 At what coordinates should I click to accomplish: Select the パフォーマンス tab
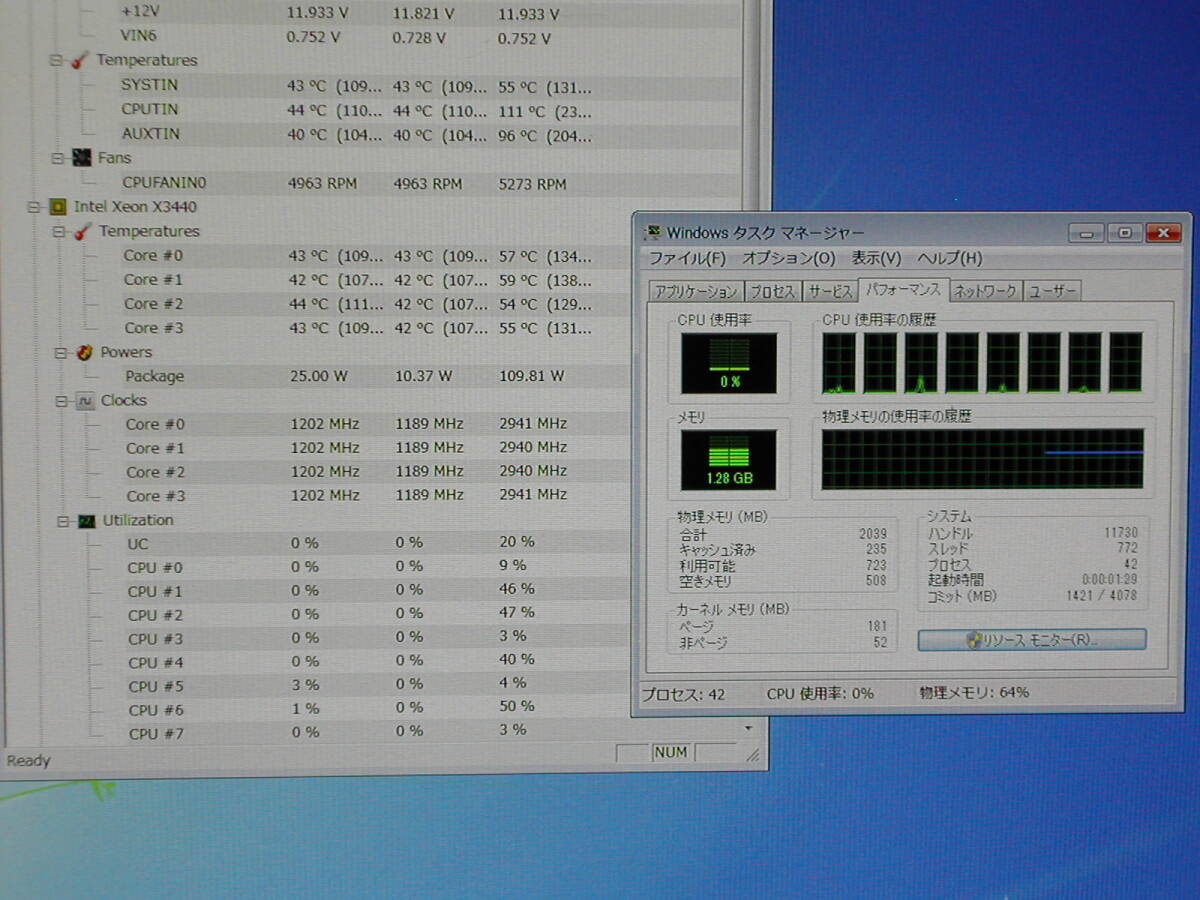click(x=903, y=290)
